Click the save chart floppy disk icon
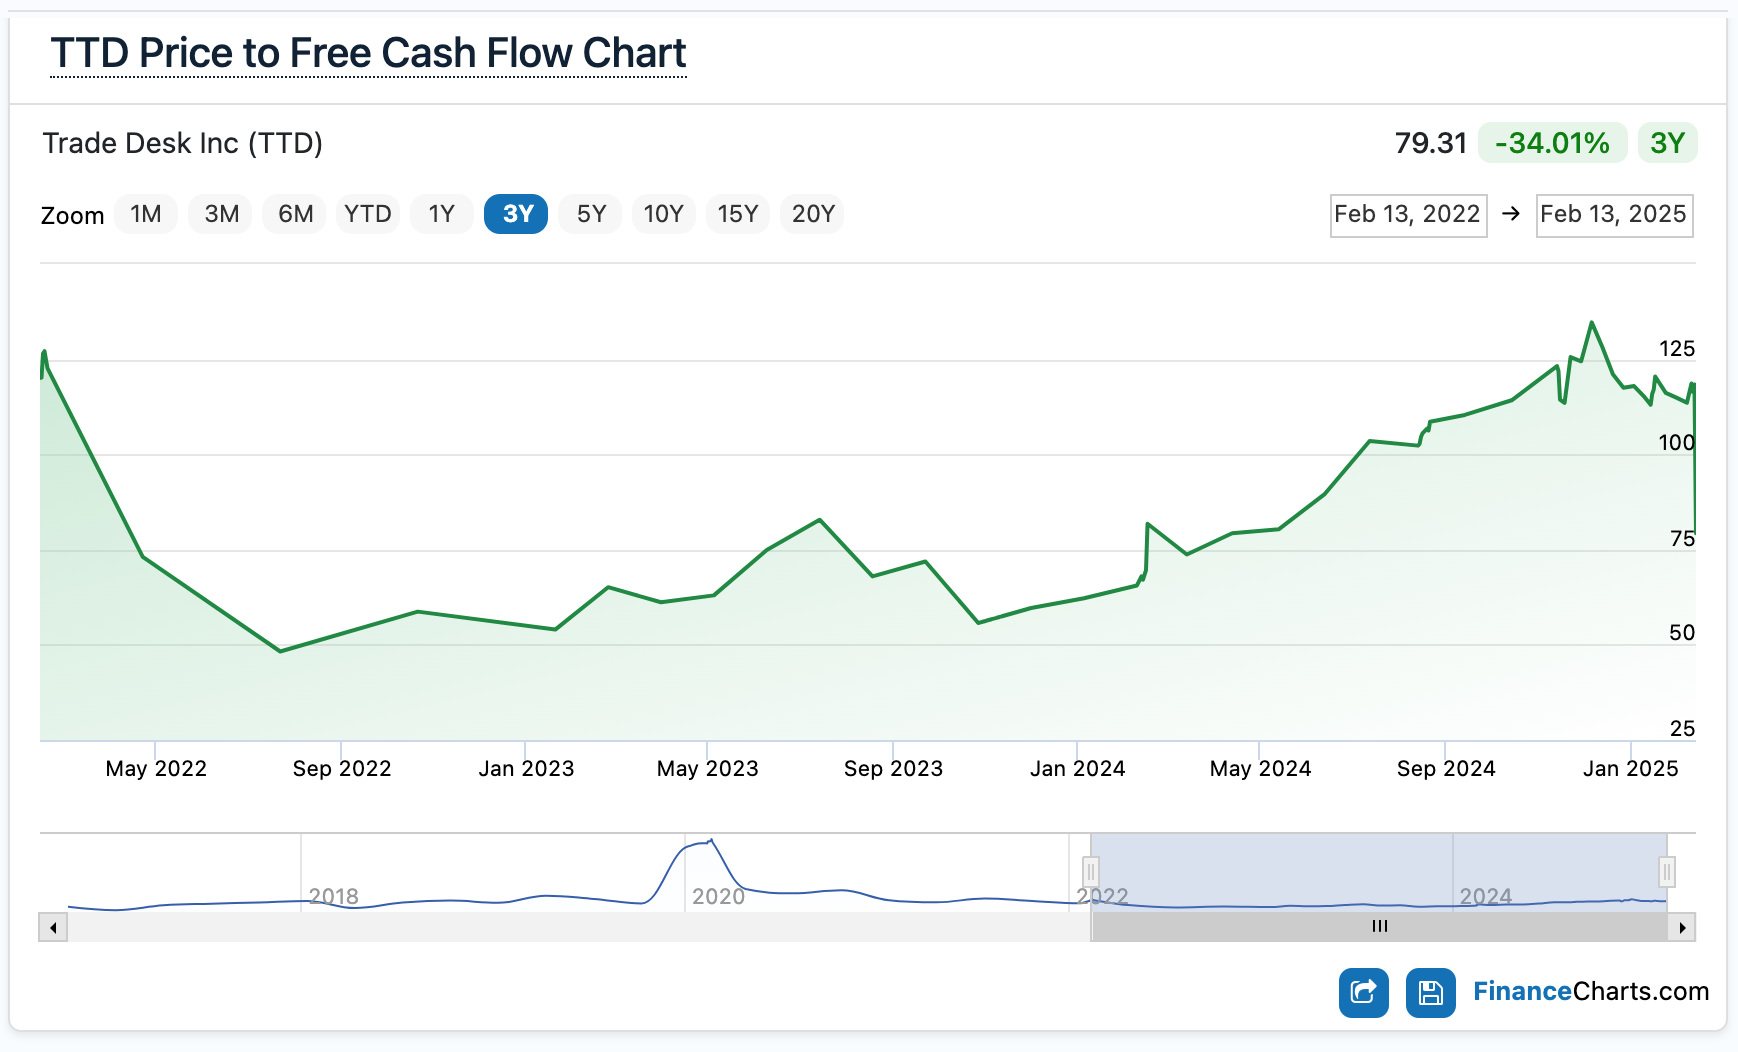This screenshot has height=1052, width=1738. click(1430, 992)
